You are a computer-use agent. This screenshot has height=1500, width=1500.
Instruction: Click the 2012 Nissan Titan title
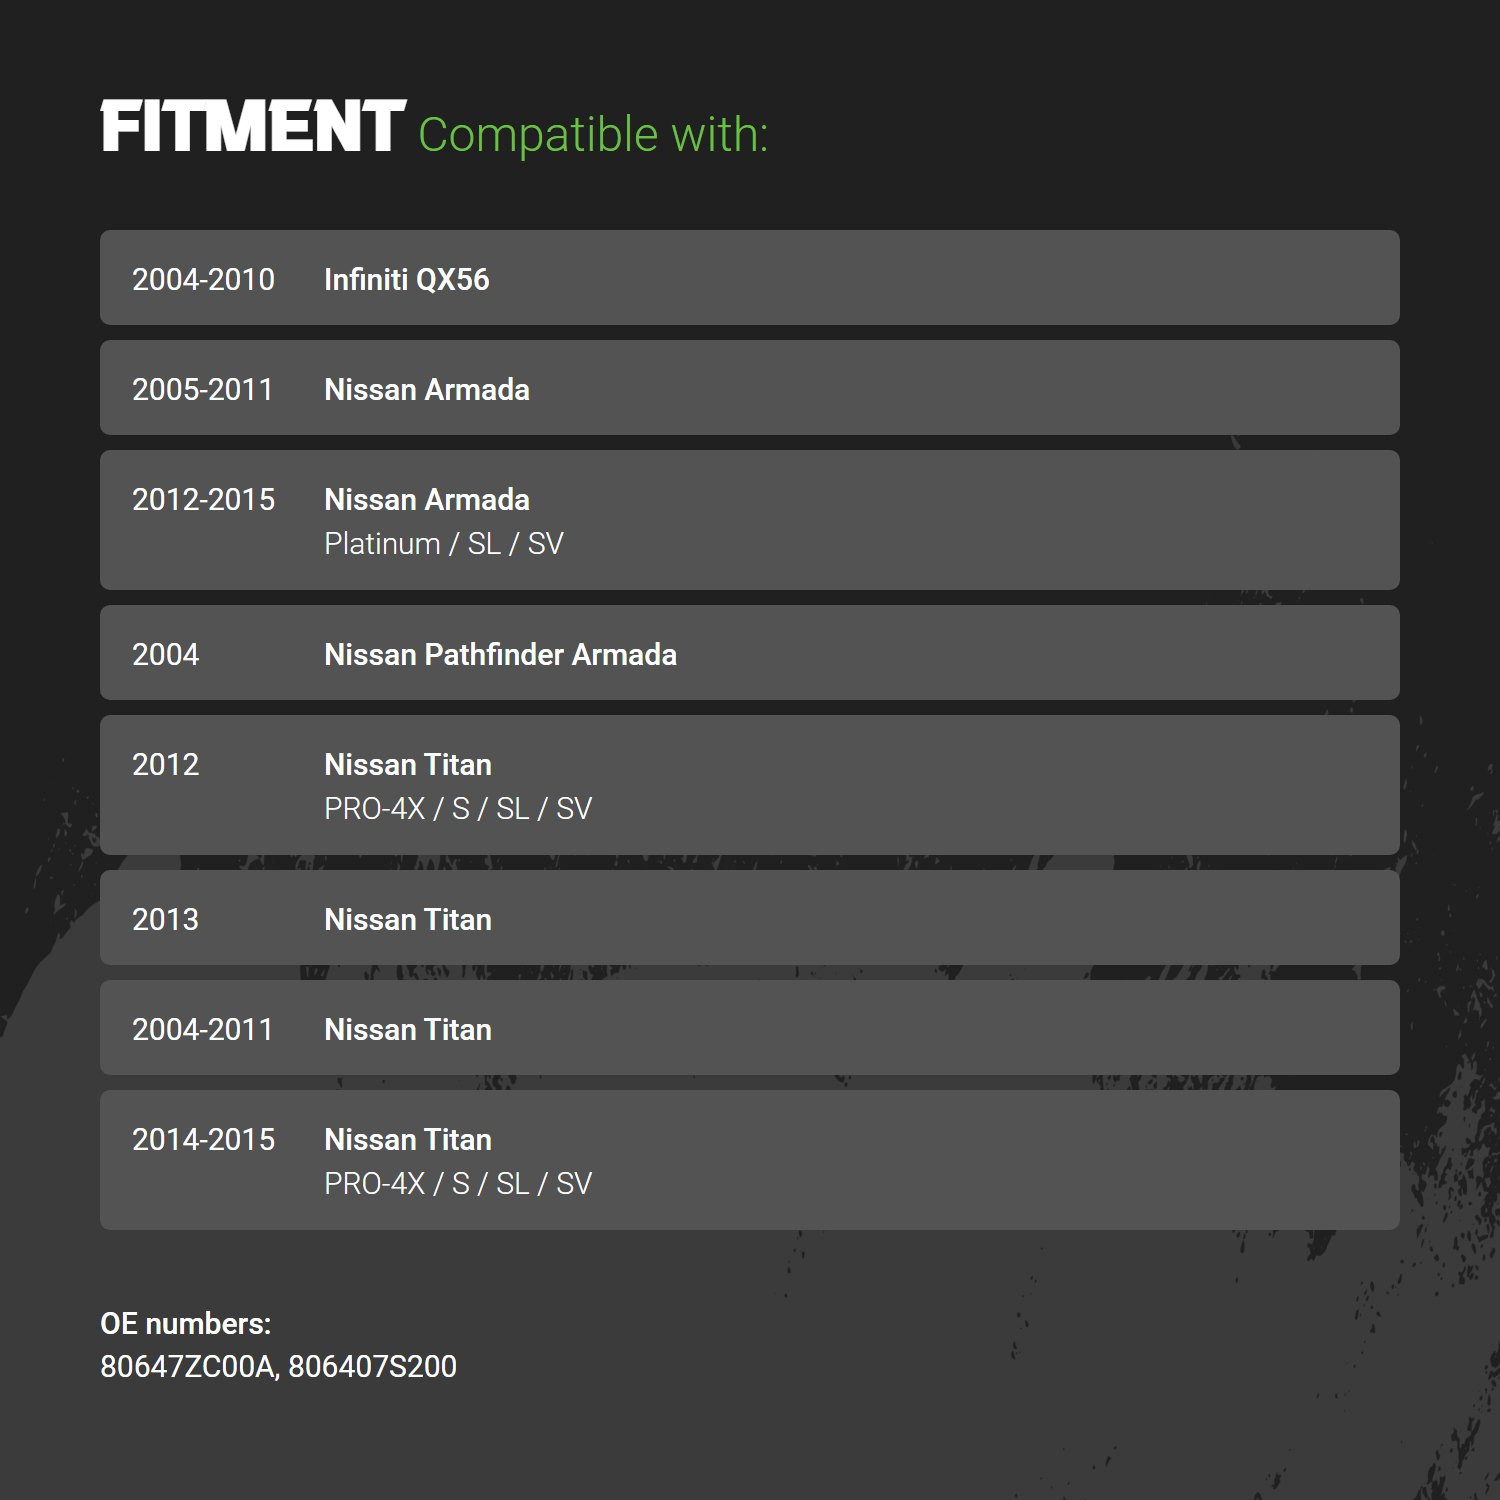click(x=408, y=765)
